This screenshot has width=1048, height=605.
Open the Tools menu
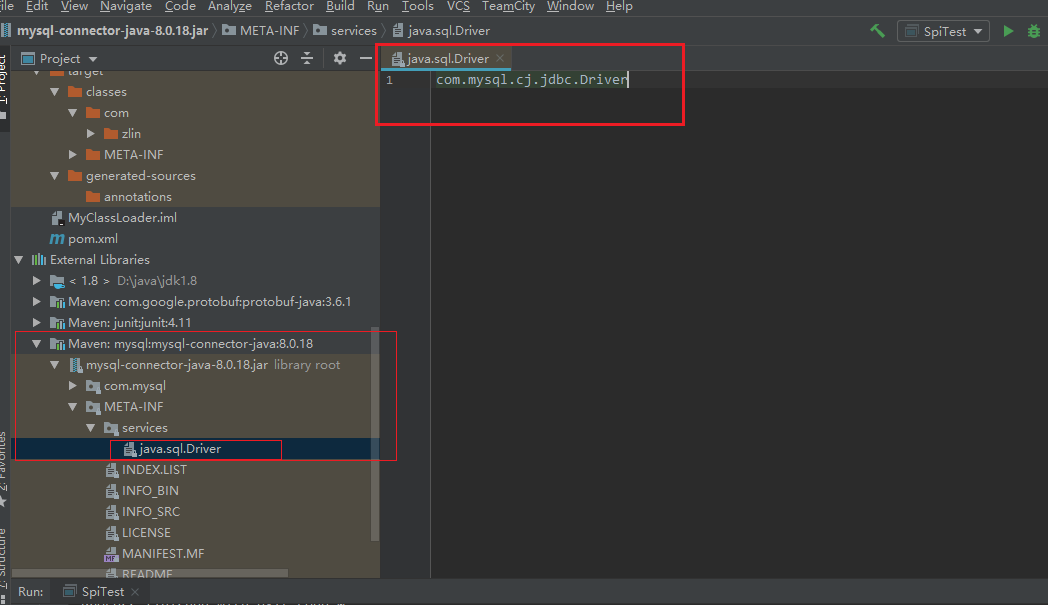[418, 6]
